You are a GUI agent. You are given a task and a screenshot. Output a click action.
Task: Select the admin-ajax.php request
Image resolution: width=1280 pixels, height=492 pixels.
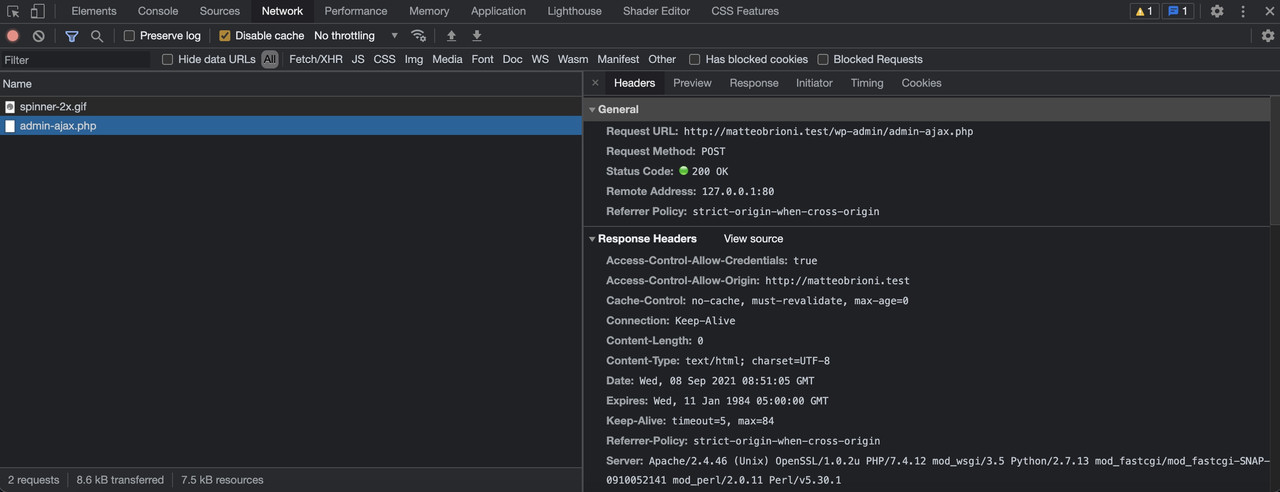291,126
